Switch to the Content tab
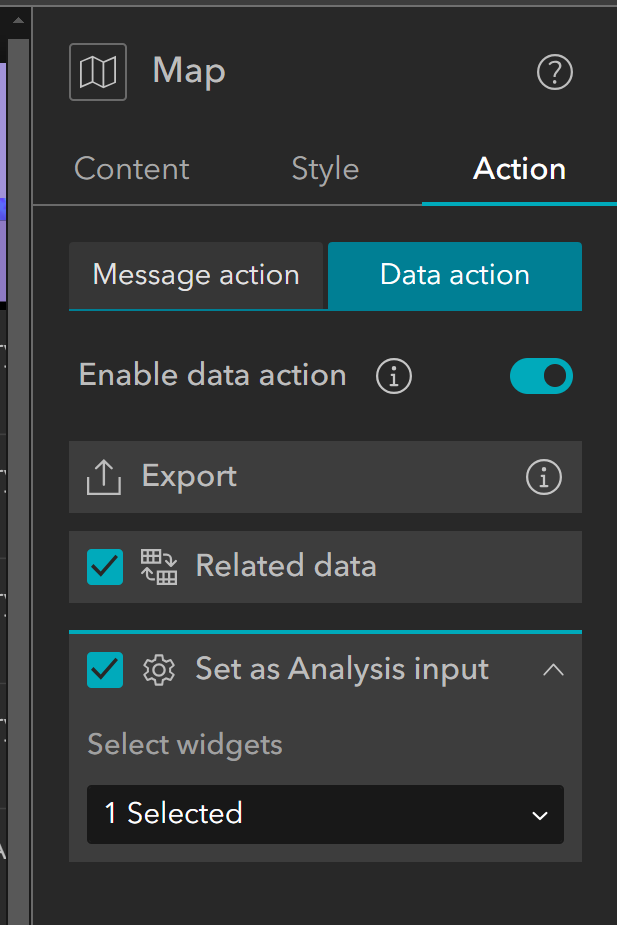The height and width of the screenshot is (925, 617). tap(132, 169)
